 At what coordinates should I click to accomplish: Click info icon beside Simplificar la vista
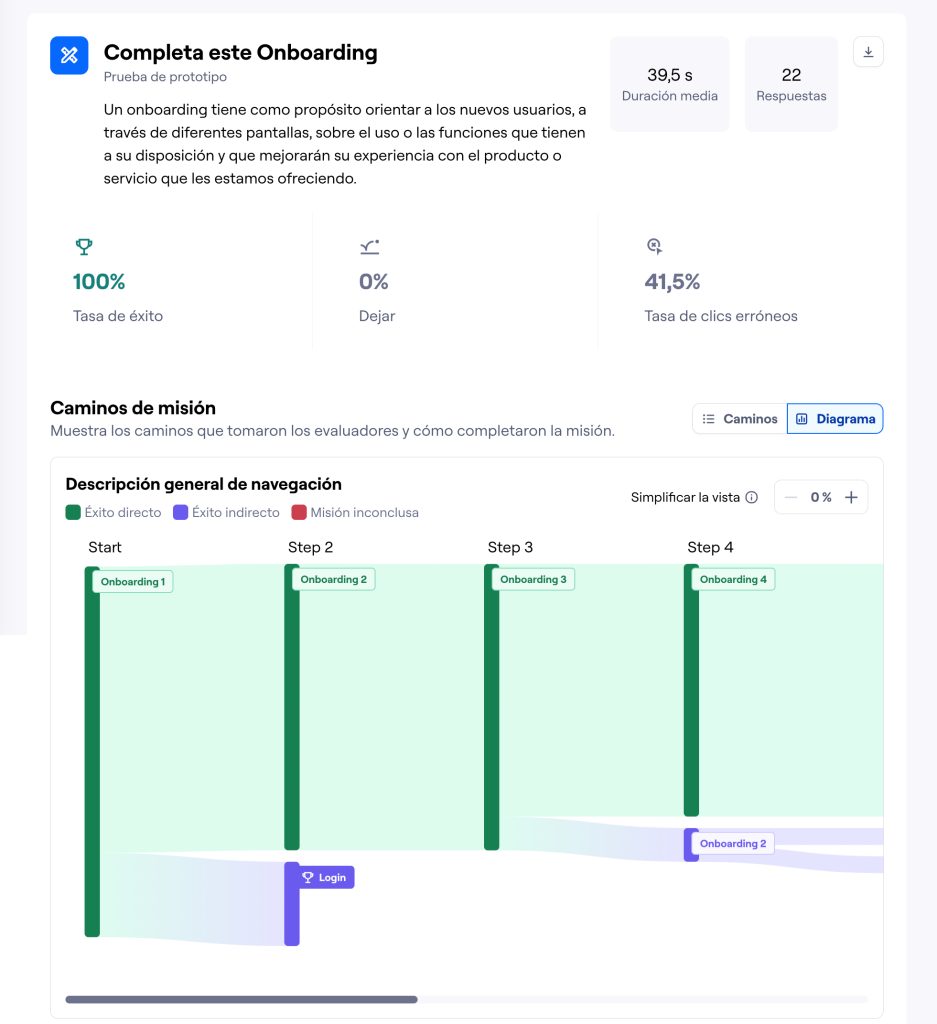752,497
